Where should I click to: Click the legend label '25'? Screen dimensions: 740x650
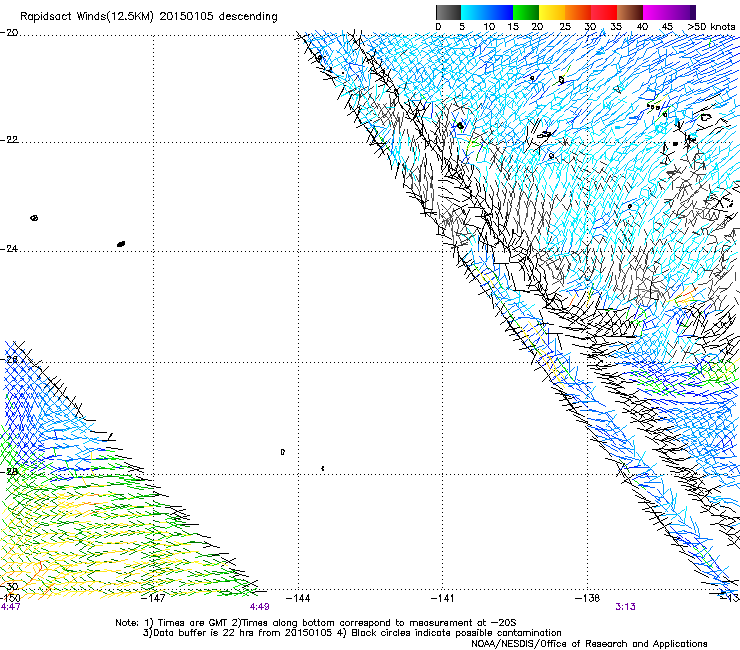coord(564,26)
